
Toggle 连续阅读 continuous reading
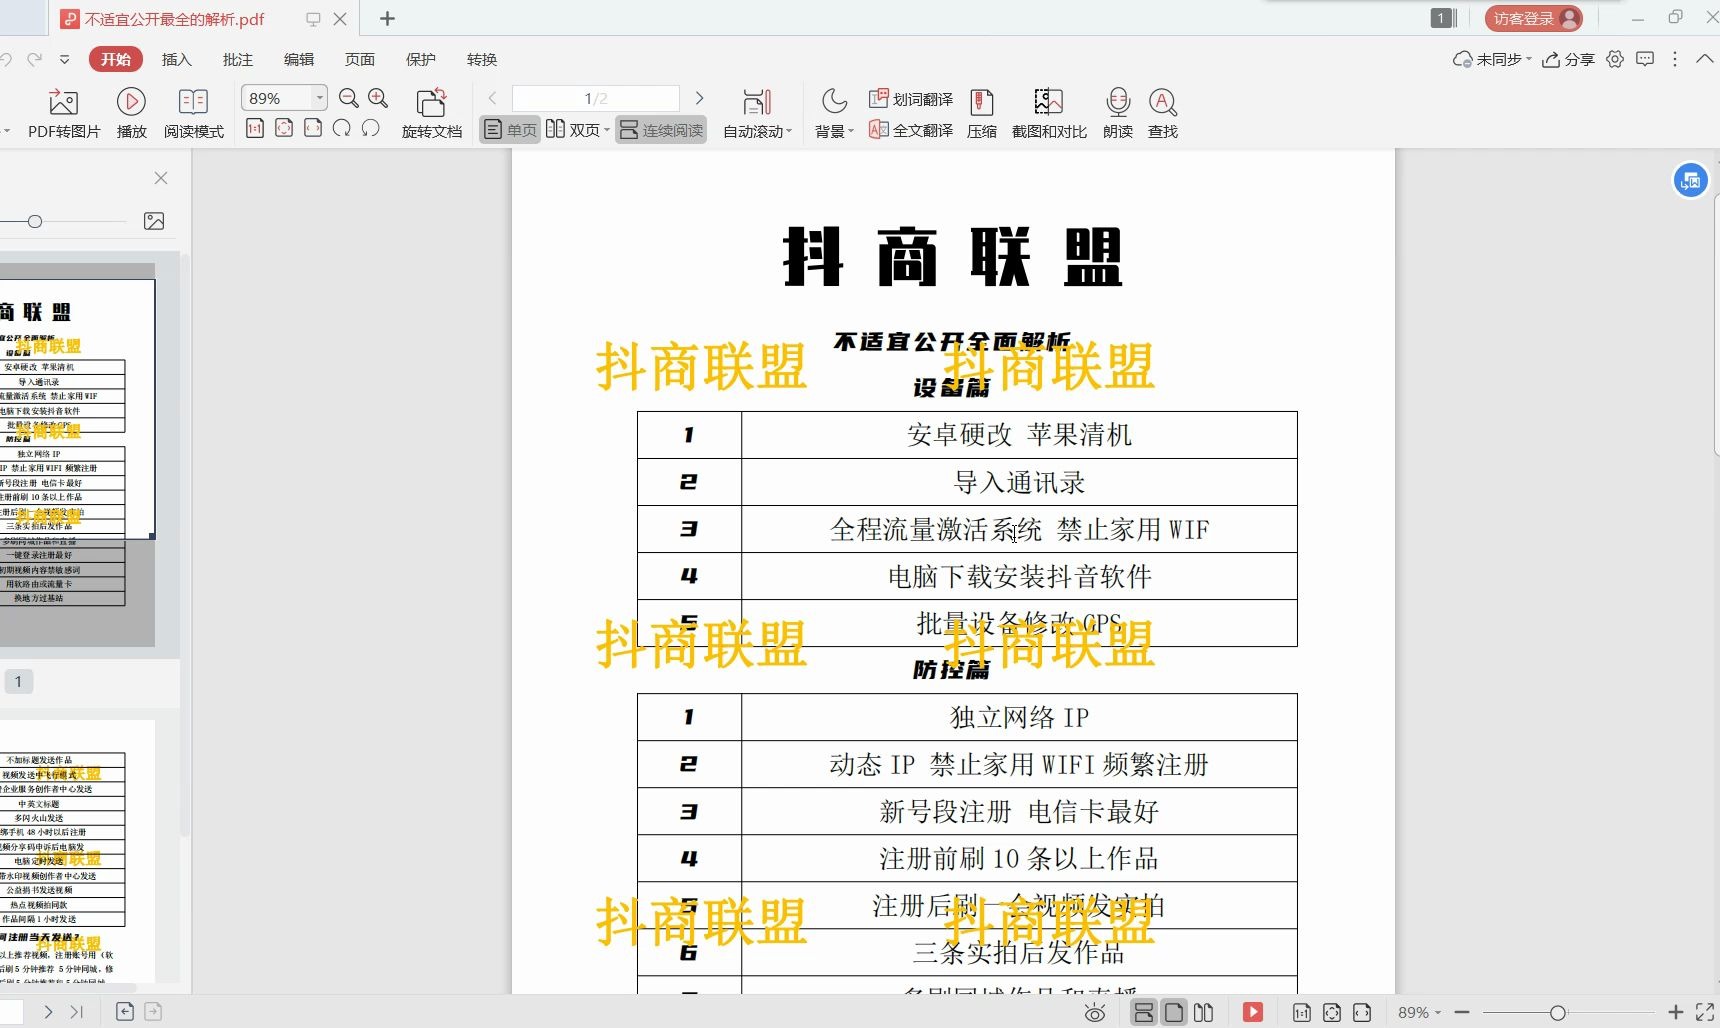661,130
